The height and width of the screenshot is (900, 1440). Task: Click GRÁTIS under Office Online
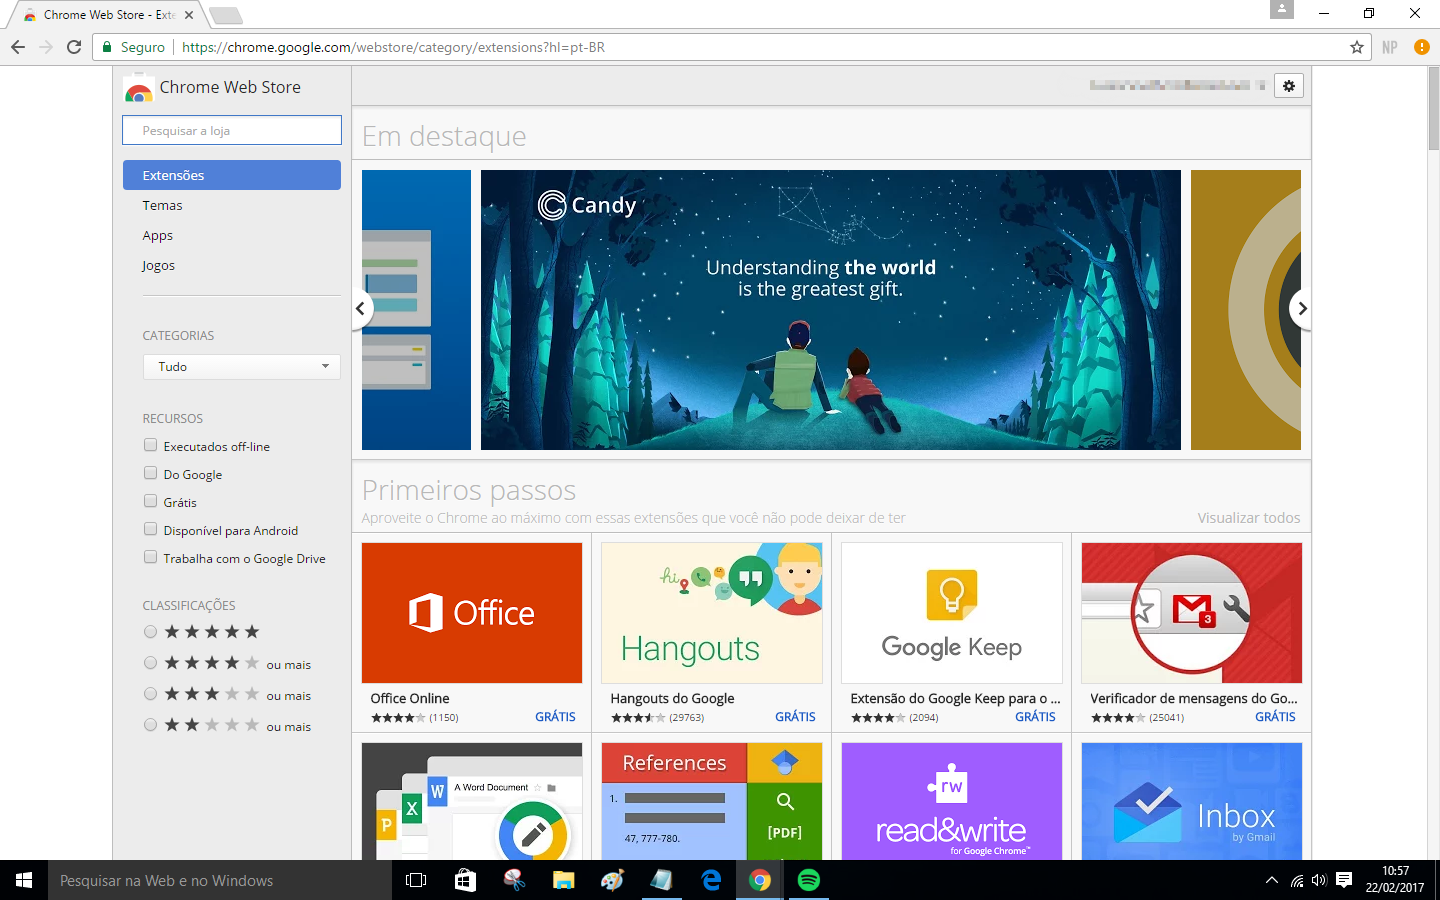click(x=555, y=717)
